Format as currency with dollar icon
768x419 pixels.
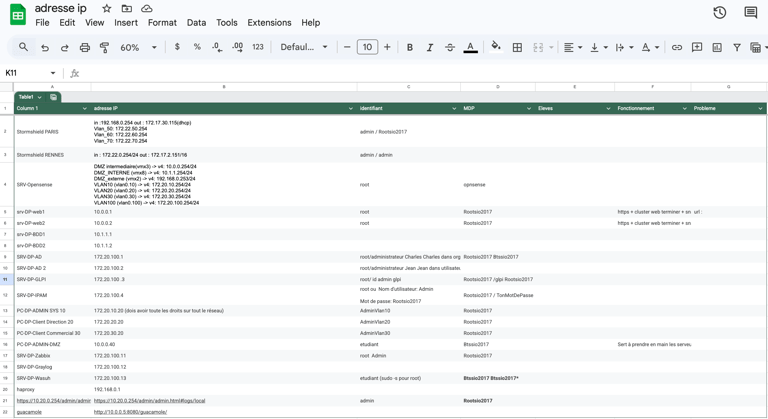point(177,47)
